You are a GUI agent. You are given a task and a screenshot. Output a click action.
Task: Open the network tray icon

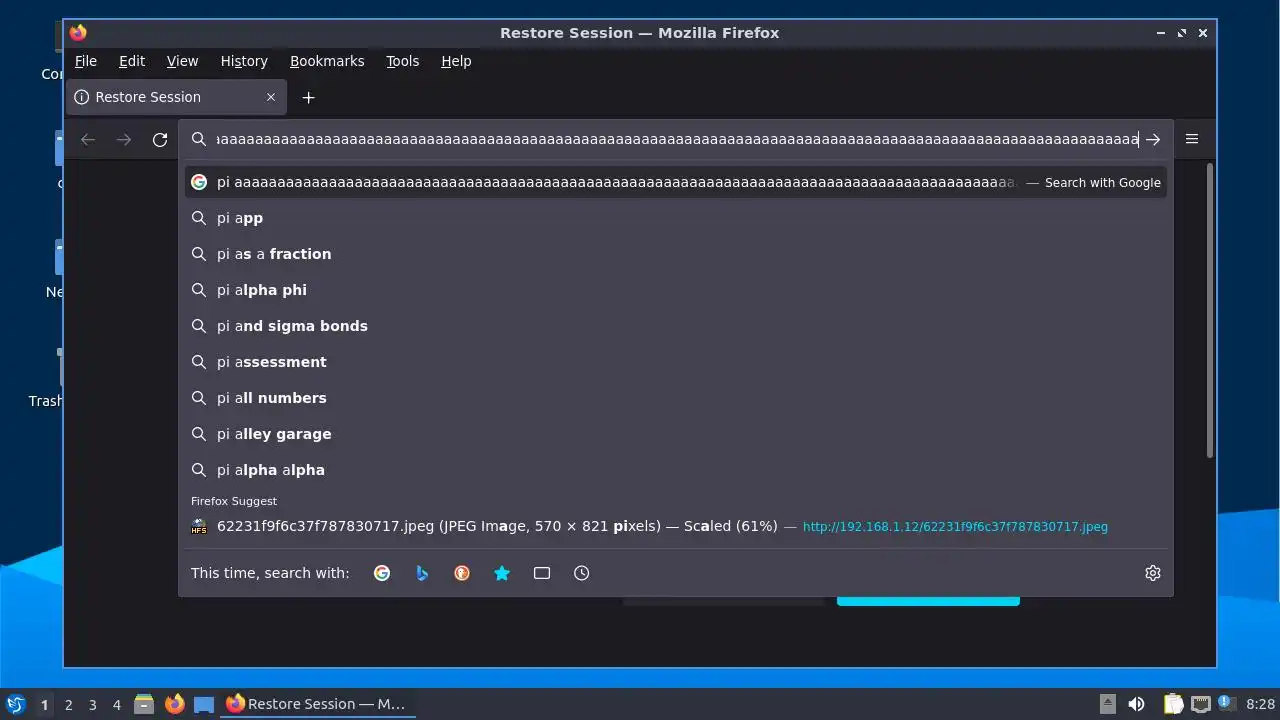pyautogui.click(x=1201, y=704)
